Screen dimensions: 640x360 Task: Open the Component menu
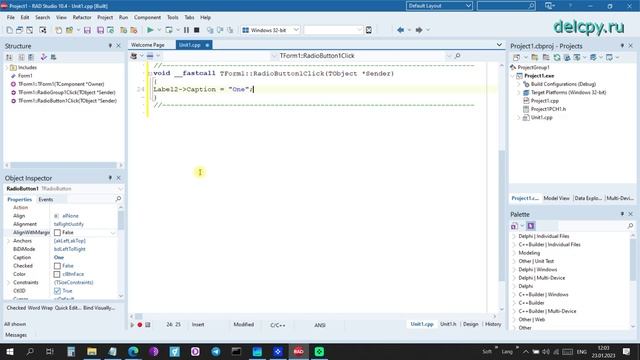point(147,18)
